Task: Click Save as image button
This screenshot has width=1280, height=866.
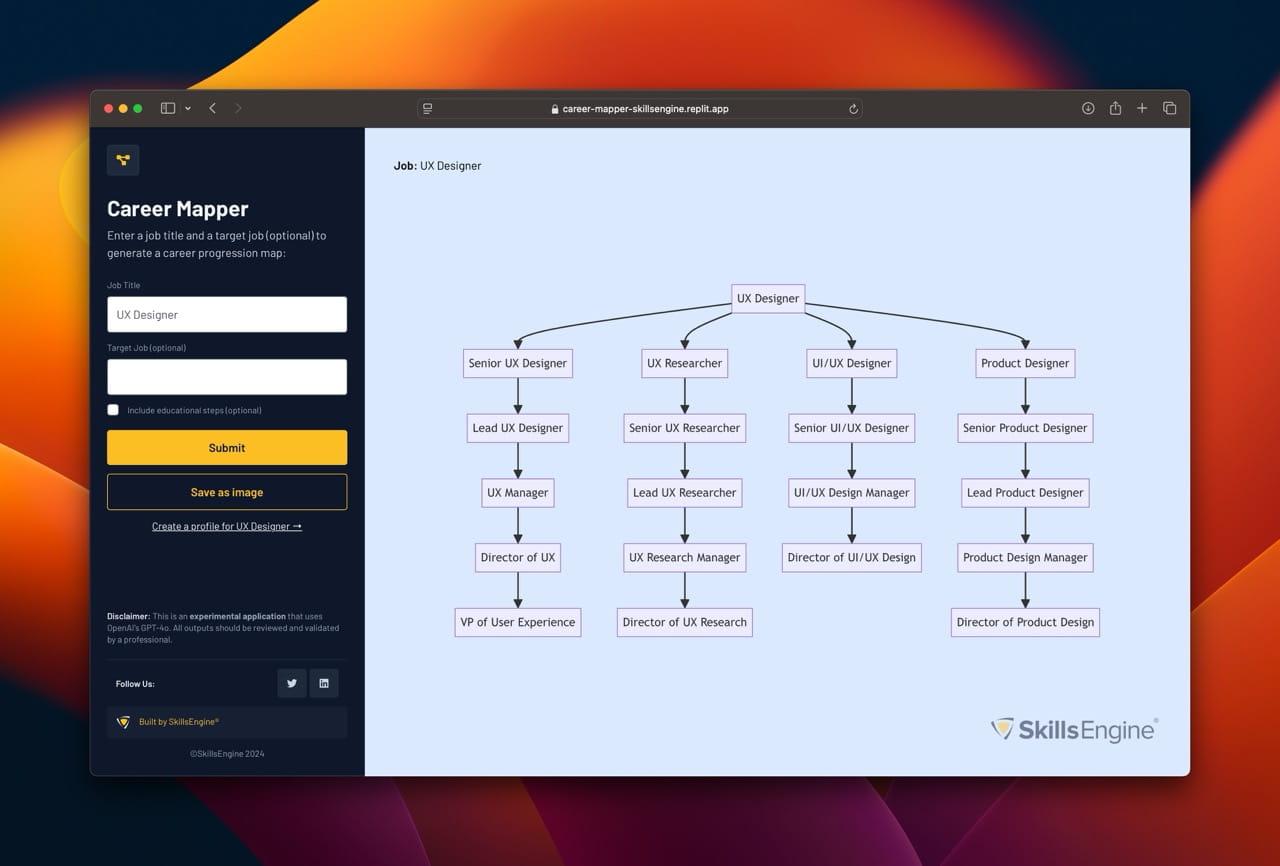Action: click(x=227, y=492)
